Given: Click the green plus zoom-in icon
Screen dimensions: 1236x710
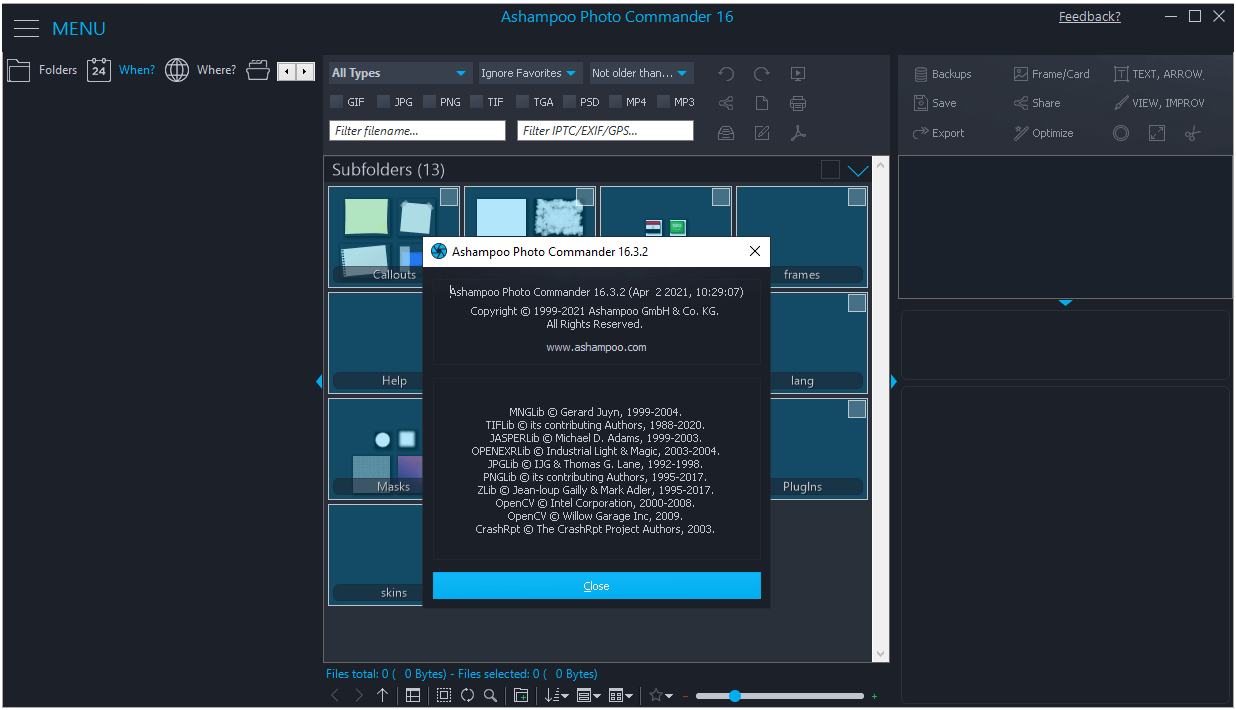Looking at the screenshot, I should [x=874, y=696].
